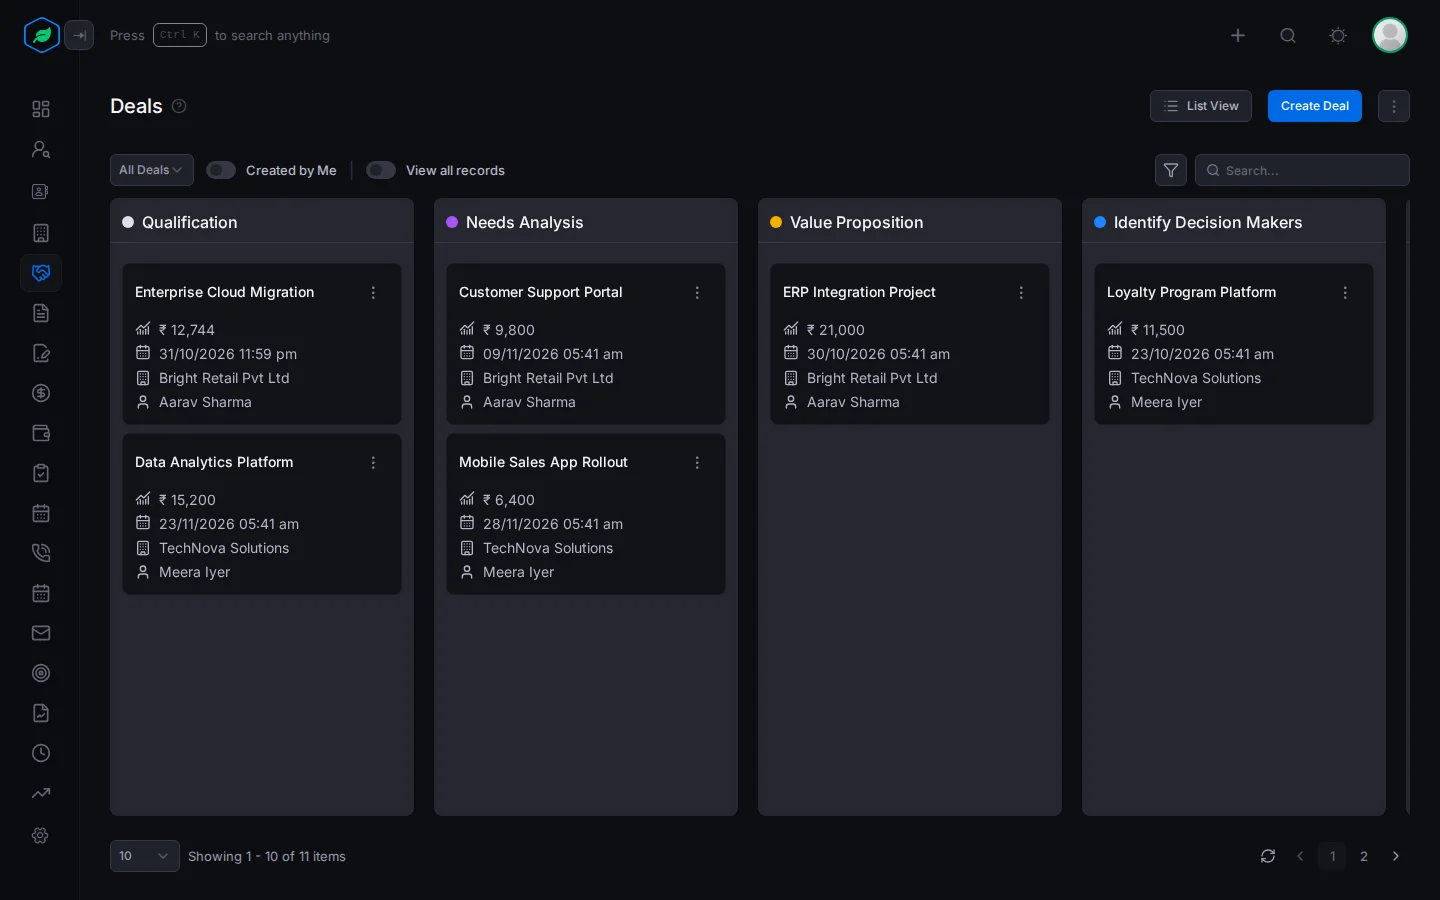Select the handshake Deals sidebar icon
Image resolution: width=1440 pixels, height=900 pixels.
[x=41, y=273]
